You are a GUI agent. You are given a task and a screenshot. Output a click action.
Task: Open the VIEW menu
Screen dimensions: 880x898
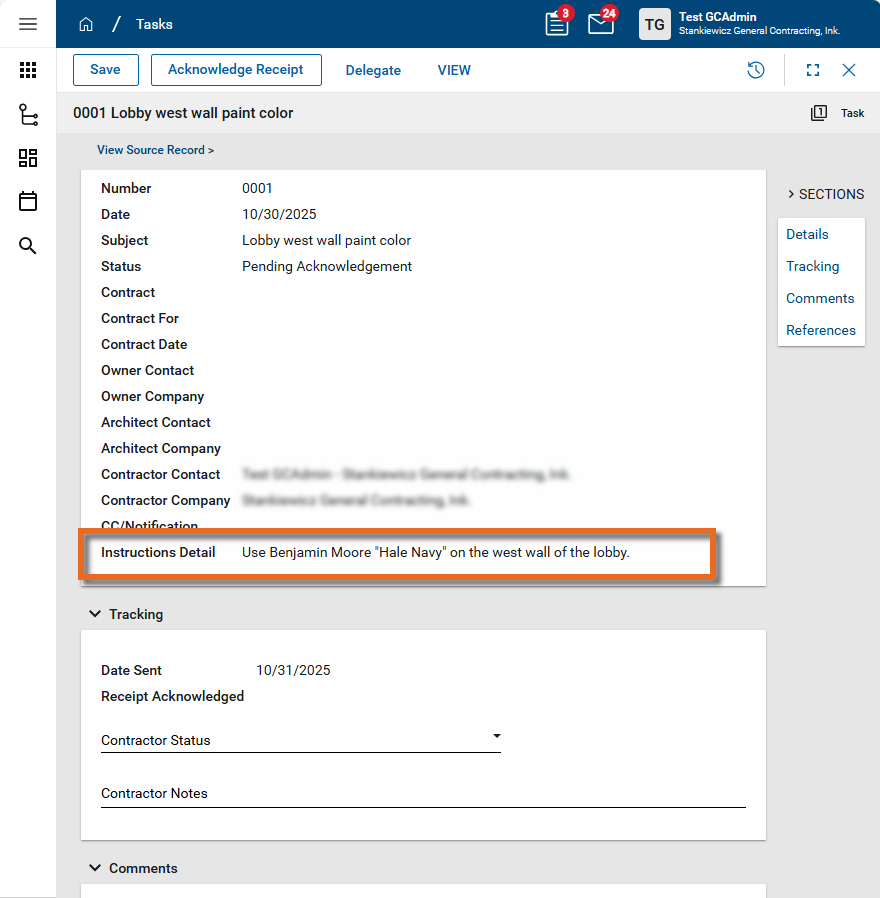point(454,71)
